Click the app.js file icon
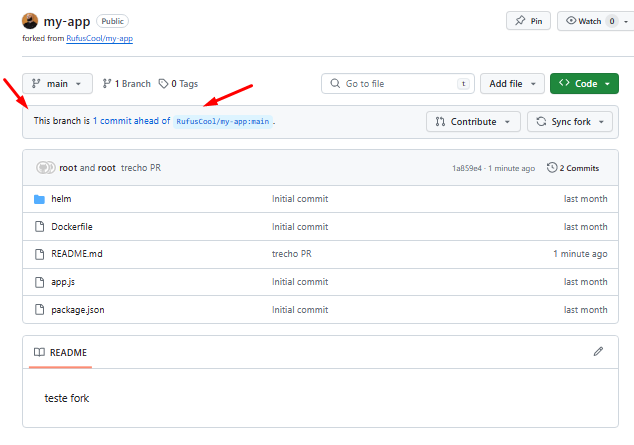 39,282
